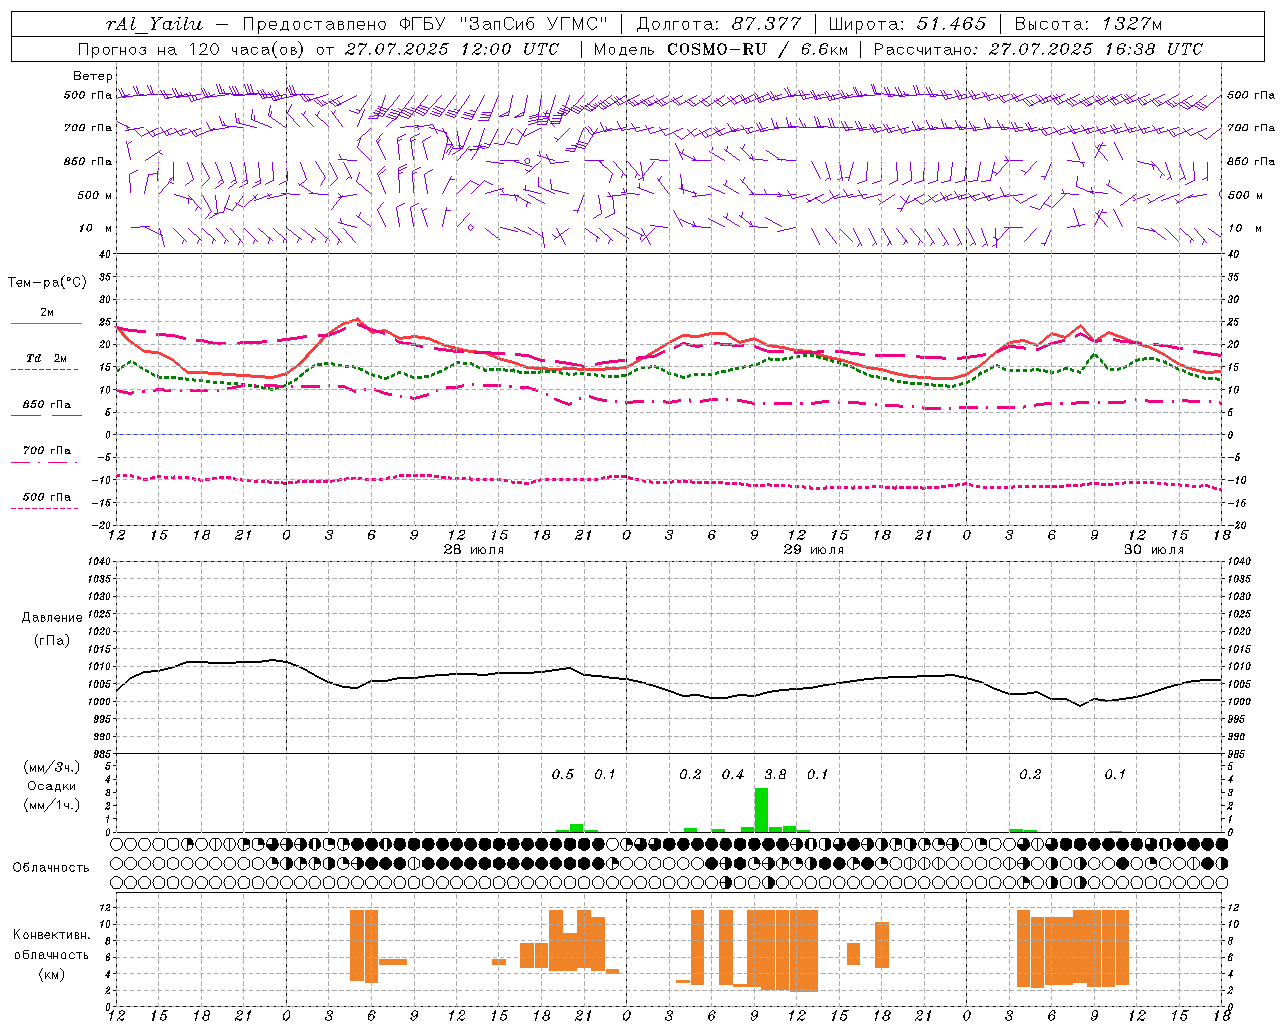The image size is (1280, 1024).
Task: Click the 850 гПа temperature legend entry
Action: [47, 405]
